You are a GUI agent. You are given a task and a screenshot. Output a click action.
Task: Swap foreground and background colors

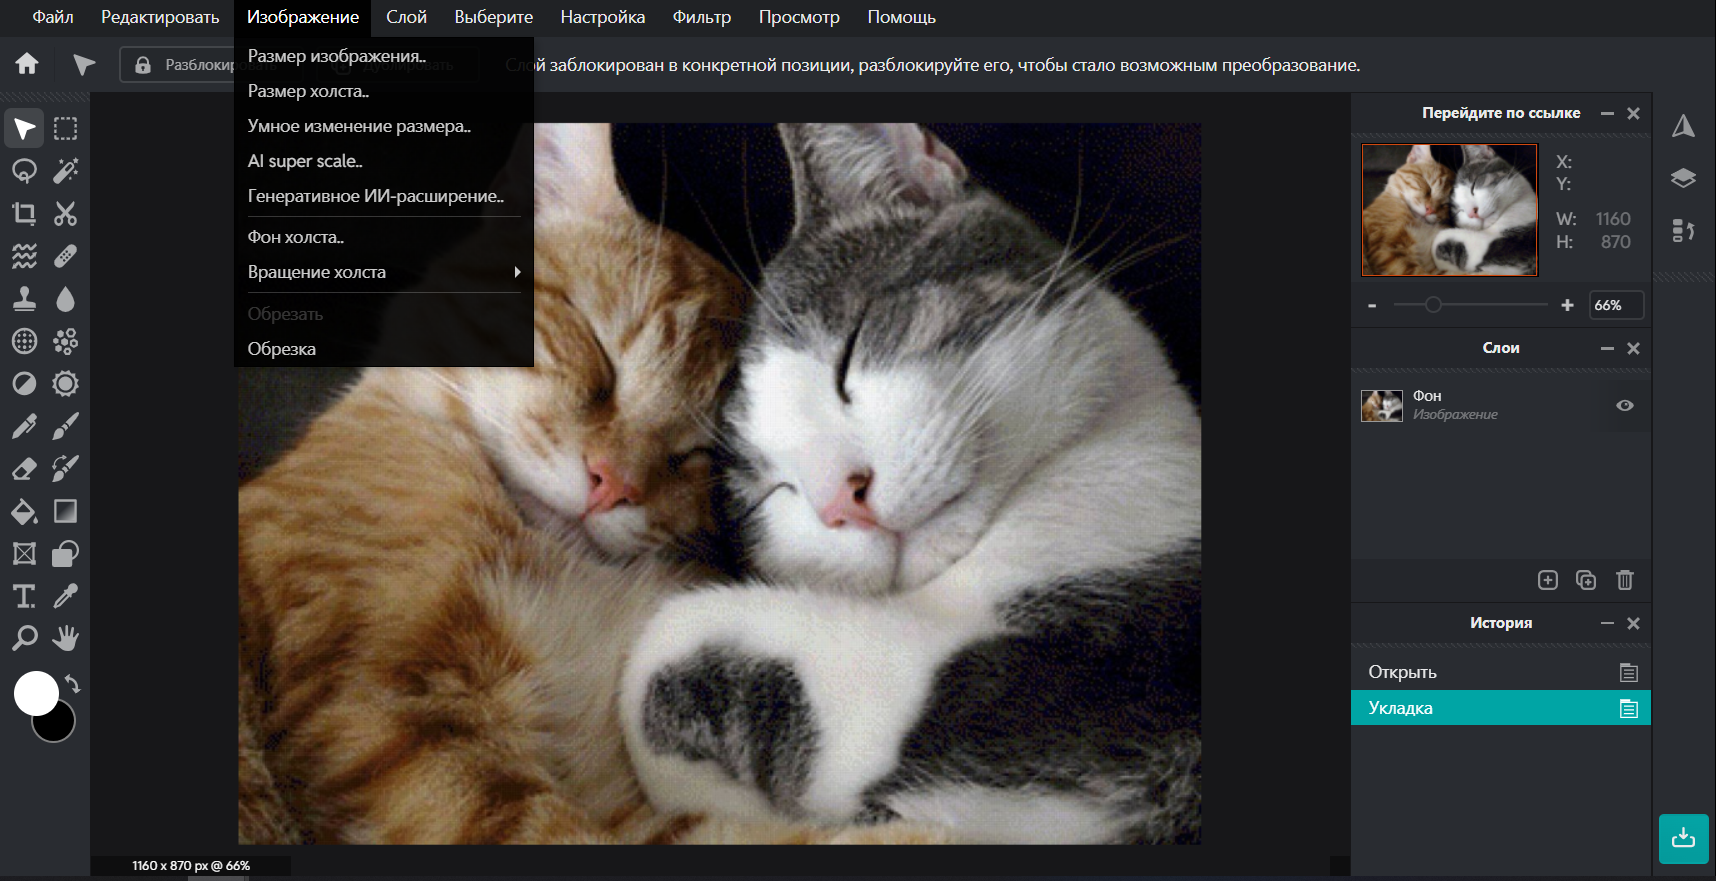click(x=73, y=684)
